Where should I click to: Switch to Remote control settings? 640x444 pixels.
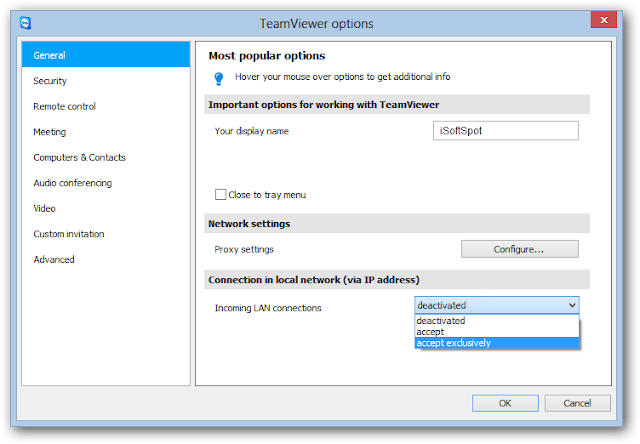(x=106, y=106)
